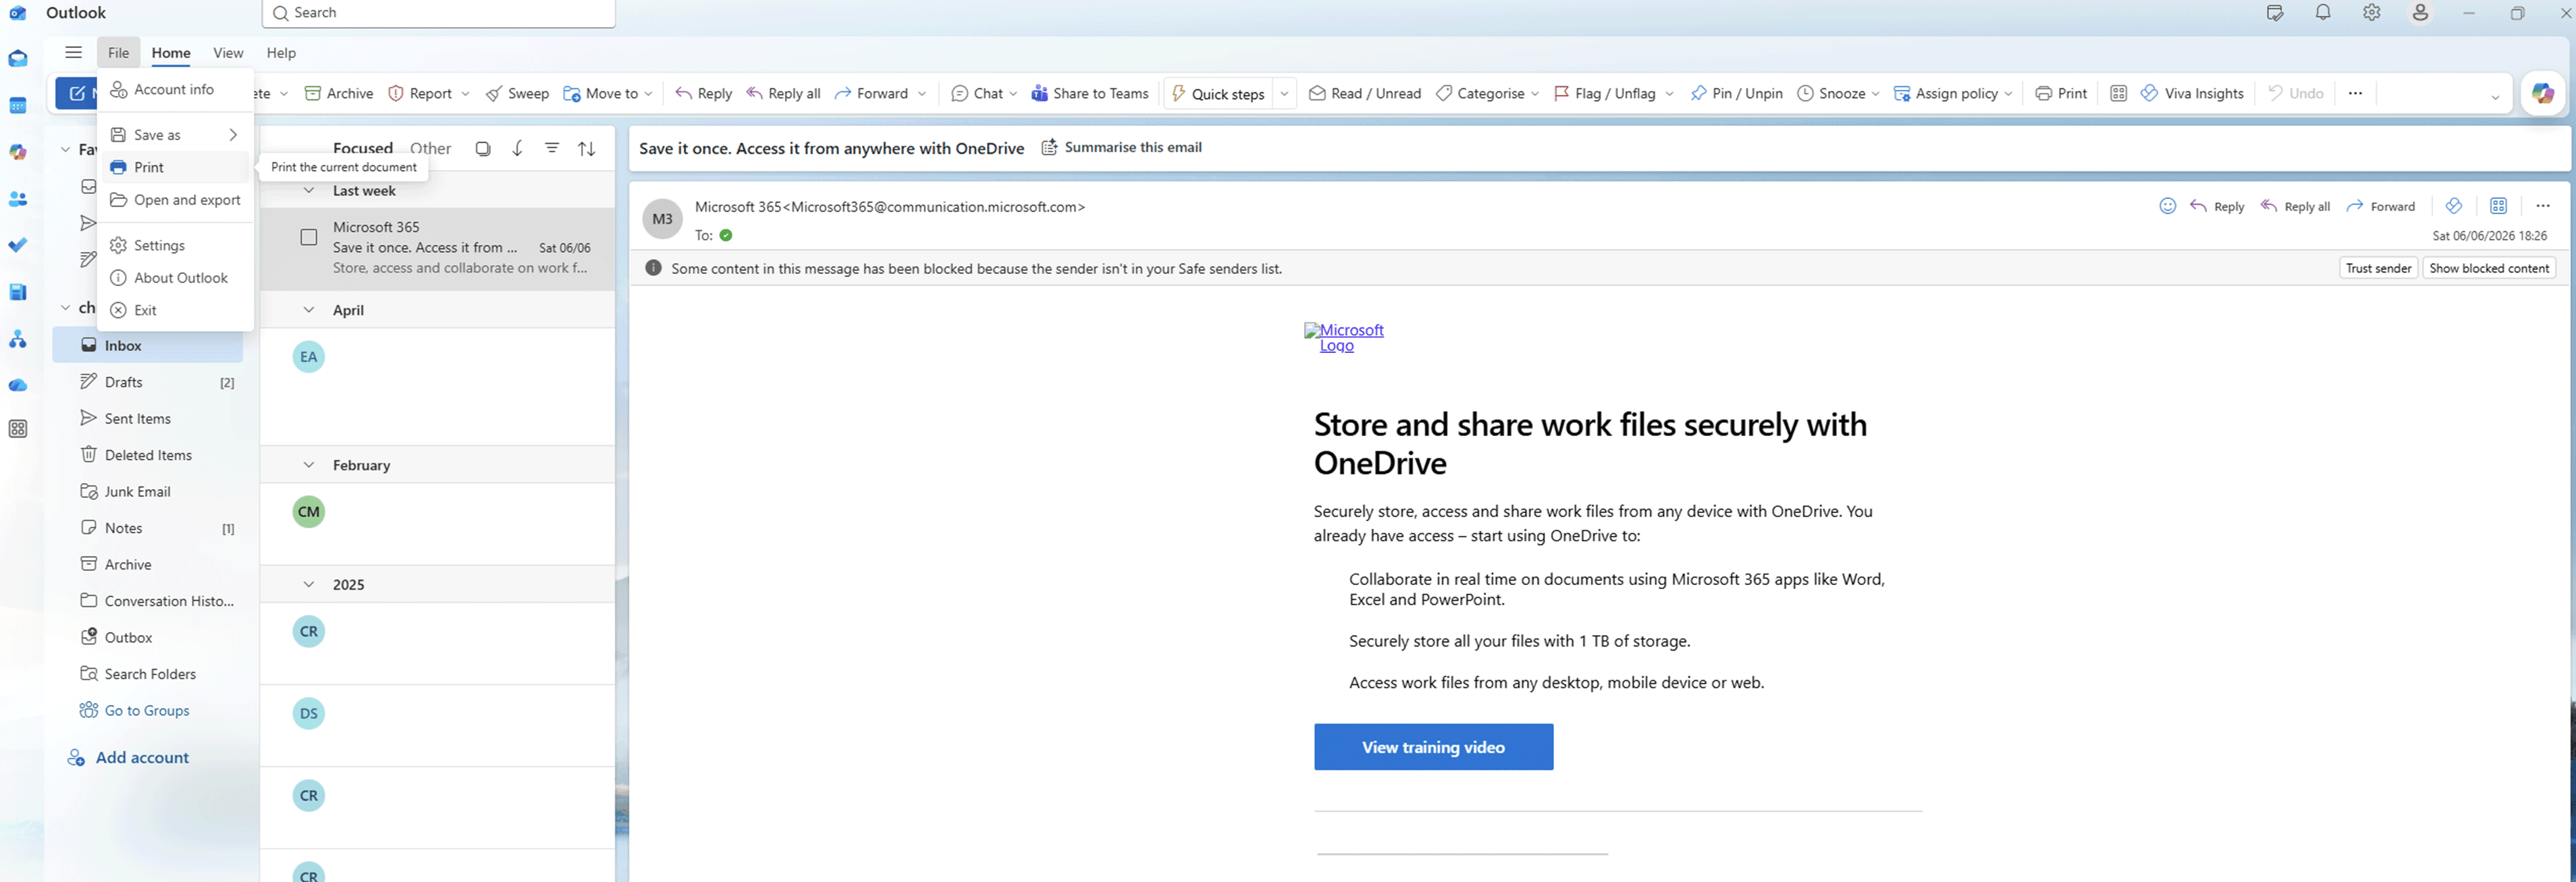Choose Account info from File menu

click(175, 89)
